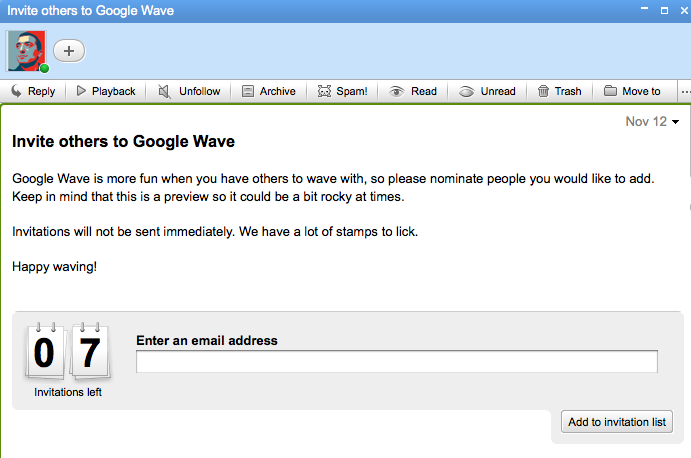This screenshot has height=458, width=691.
Task: Move the wave to Trash
Action: click(x=559, y=91)
